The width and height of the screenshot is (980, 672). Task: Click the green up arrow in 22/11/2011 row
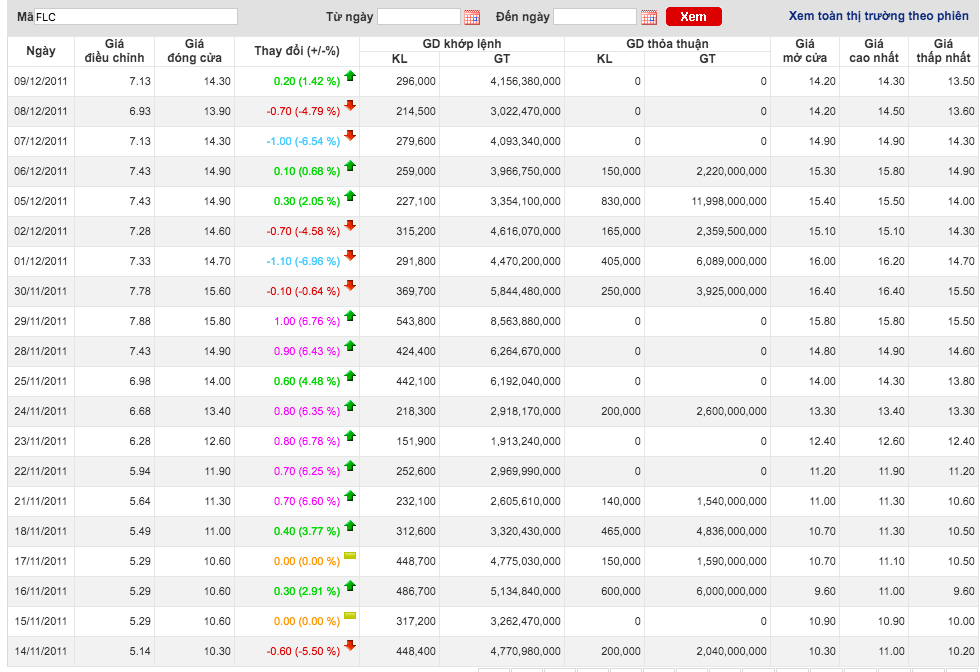[x=350, y=466]
